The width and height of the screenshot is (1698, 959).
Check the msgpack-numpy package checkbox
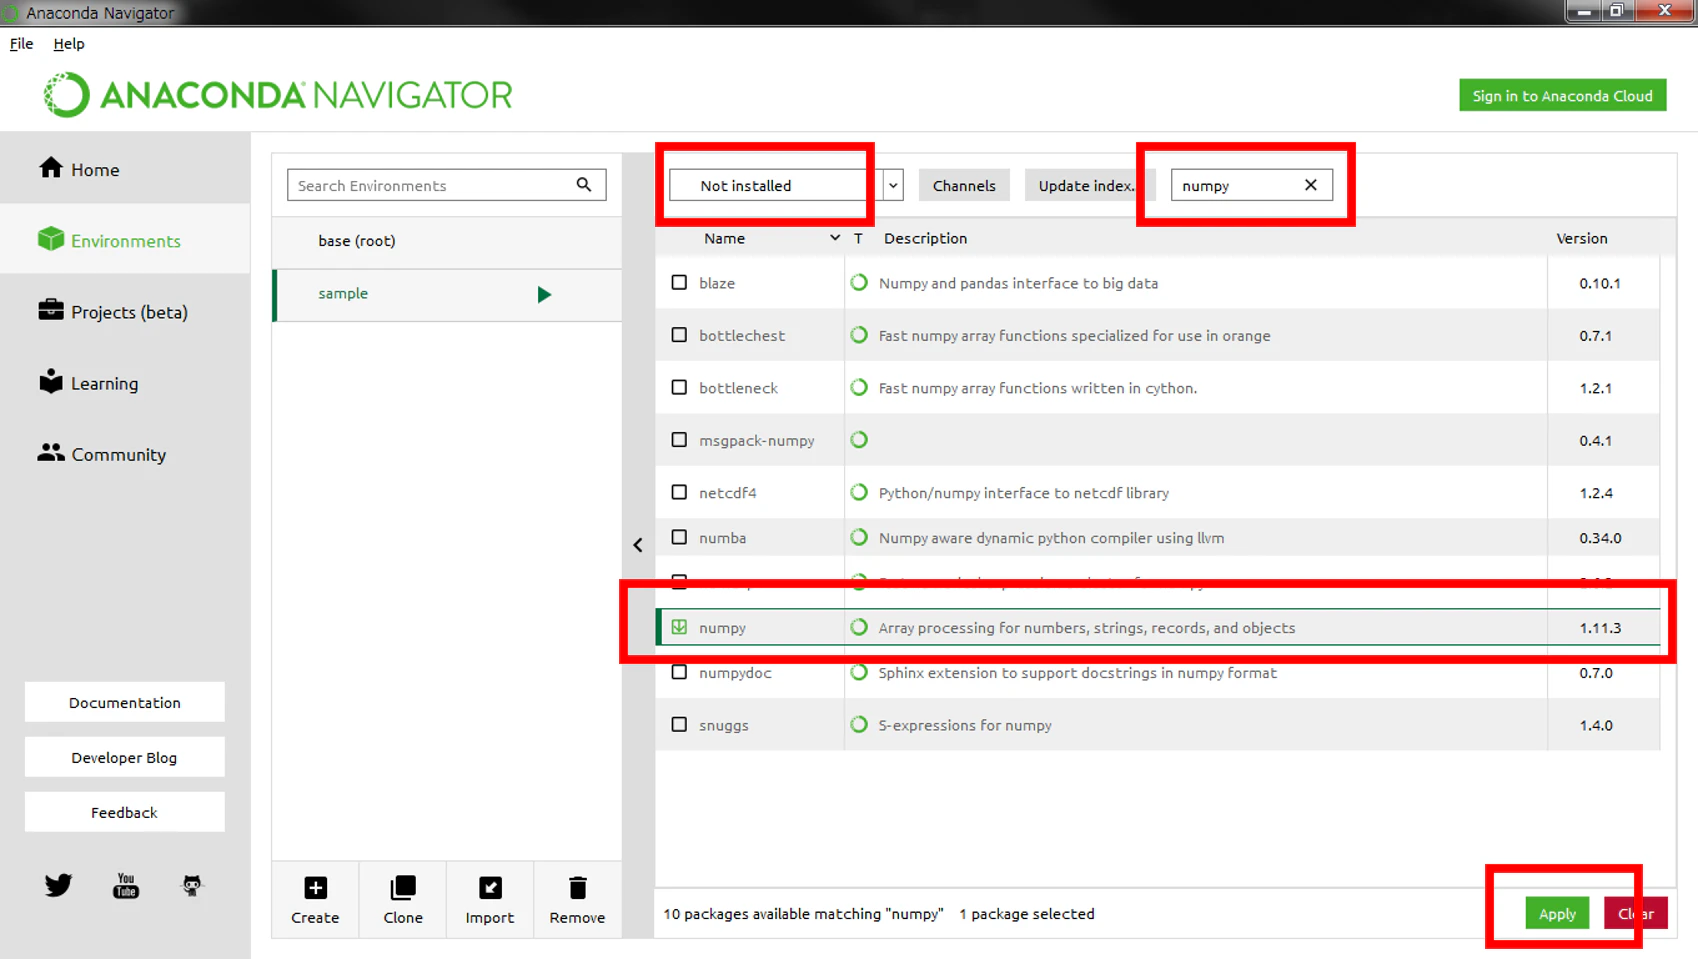tap(679, 440)
